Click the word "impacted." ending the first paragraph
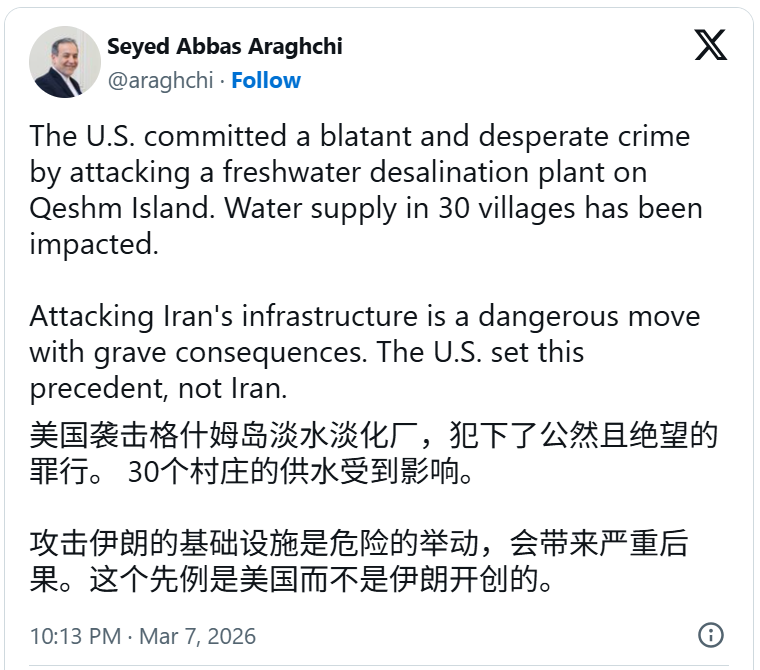Image resolution: width=760 pixels, height=670 pixels. click(x=94, y=245)
